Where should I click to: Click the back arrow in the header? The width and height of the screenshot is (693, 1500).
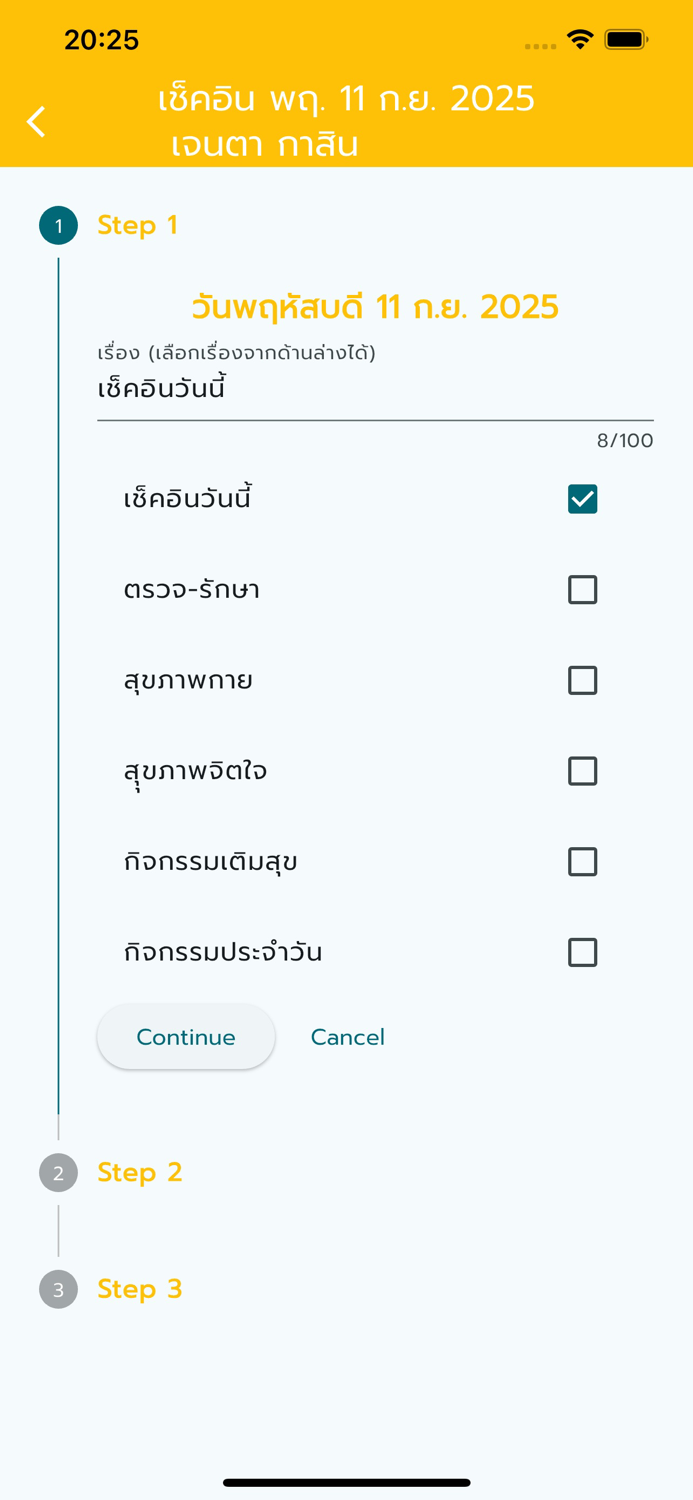click(36, 121)
